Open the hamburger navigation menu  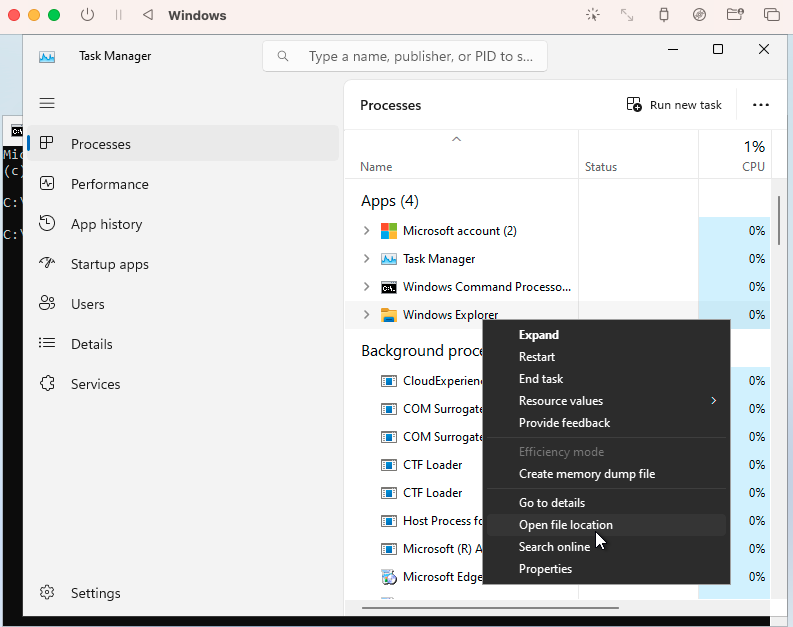coord(47,103)
